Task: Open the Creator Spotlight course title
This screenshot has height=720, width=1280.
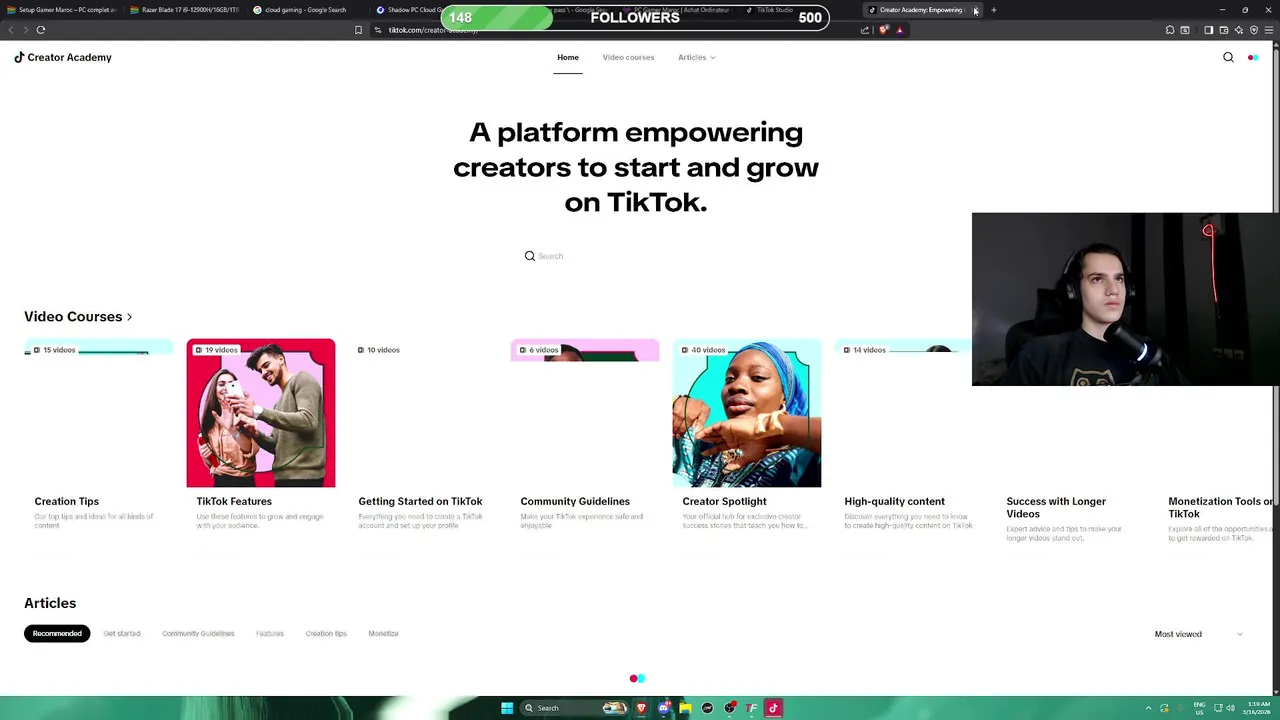Action: click(724, 502)
